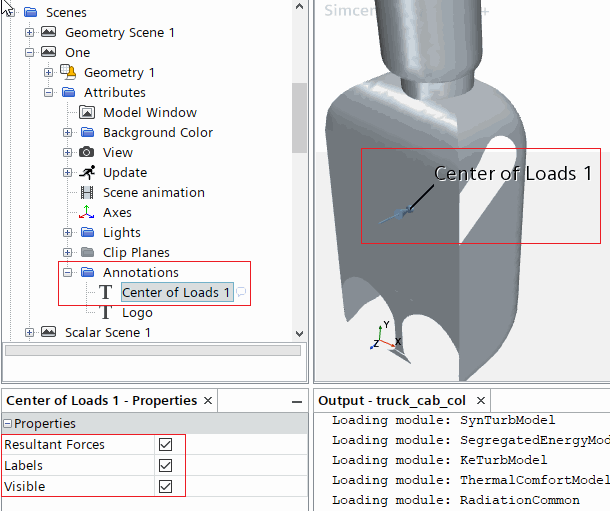The image size is (610, 511).
Task: Click the comment bubble beside Center of Loads 1
Action: pyautogui.click(x=241, y=291)
